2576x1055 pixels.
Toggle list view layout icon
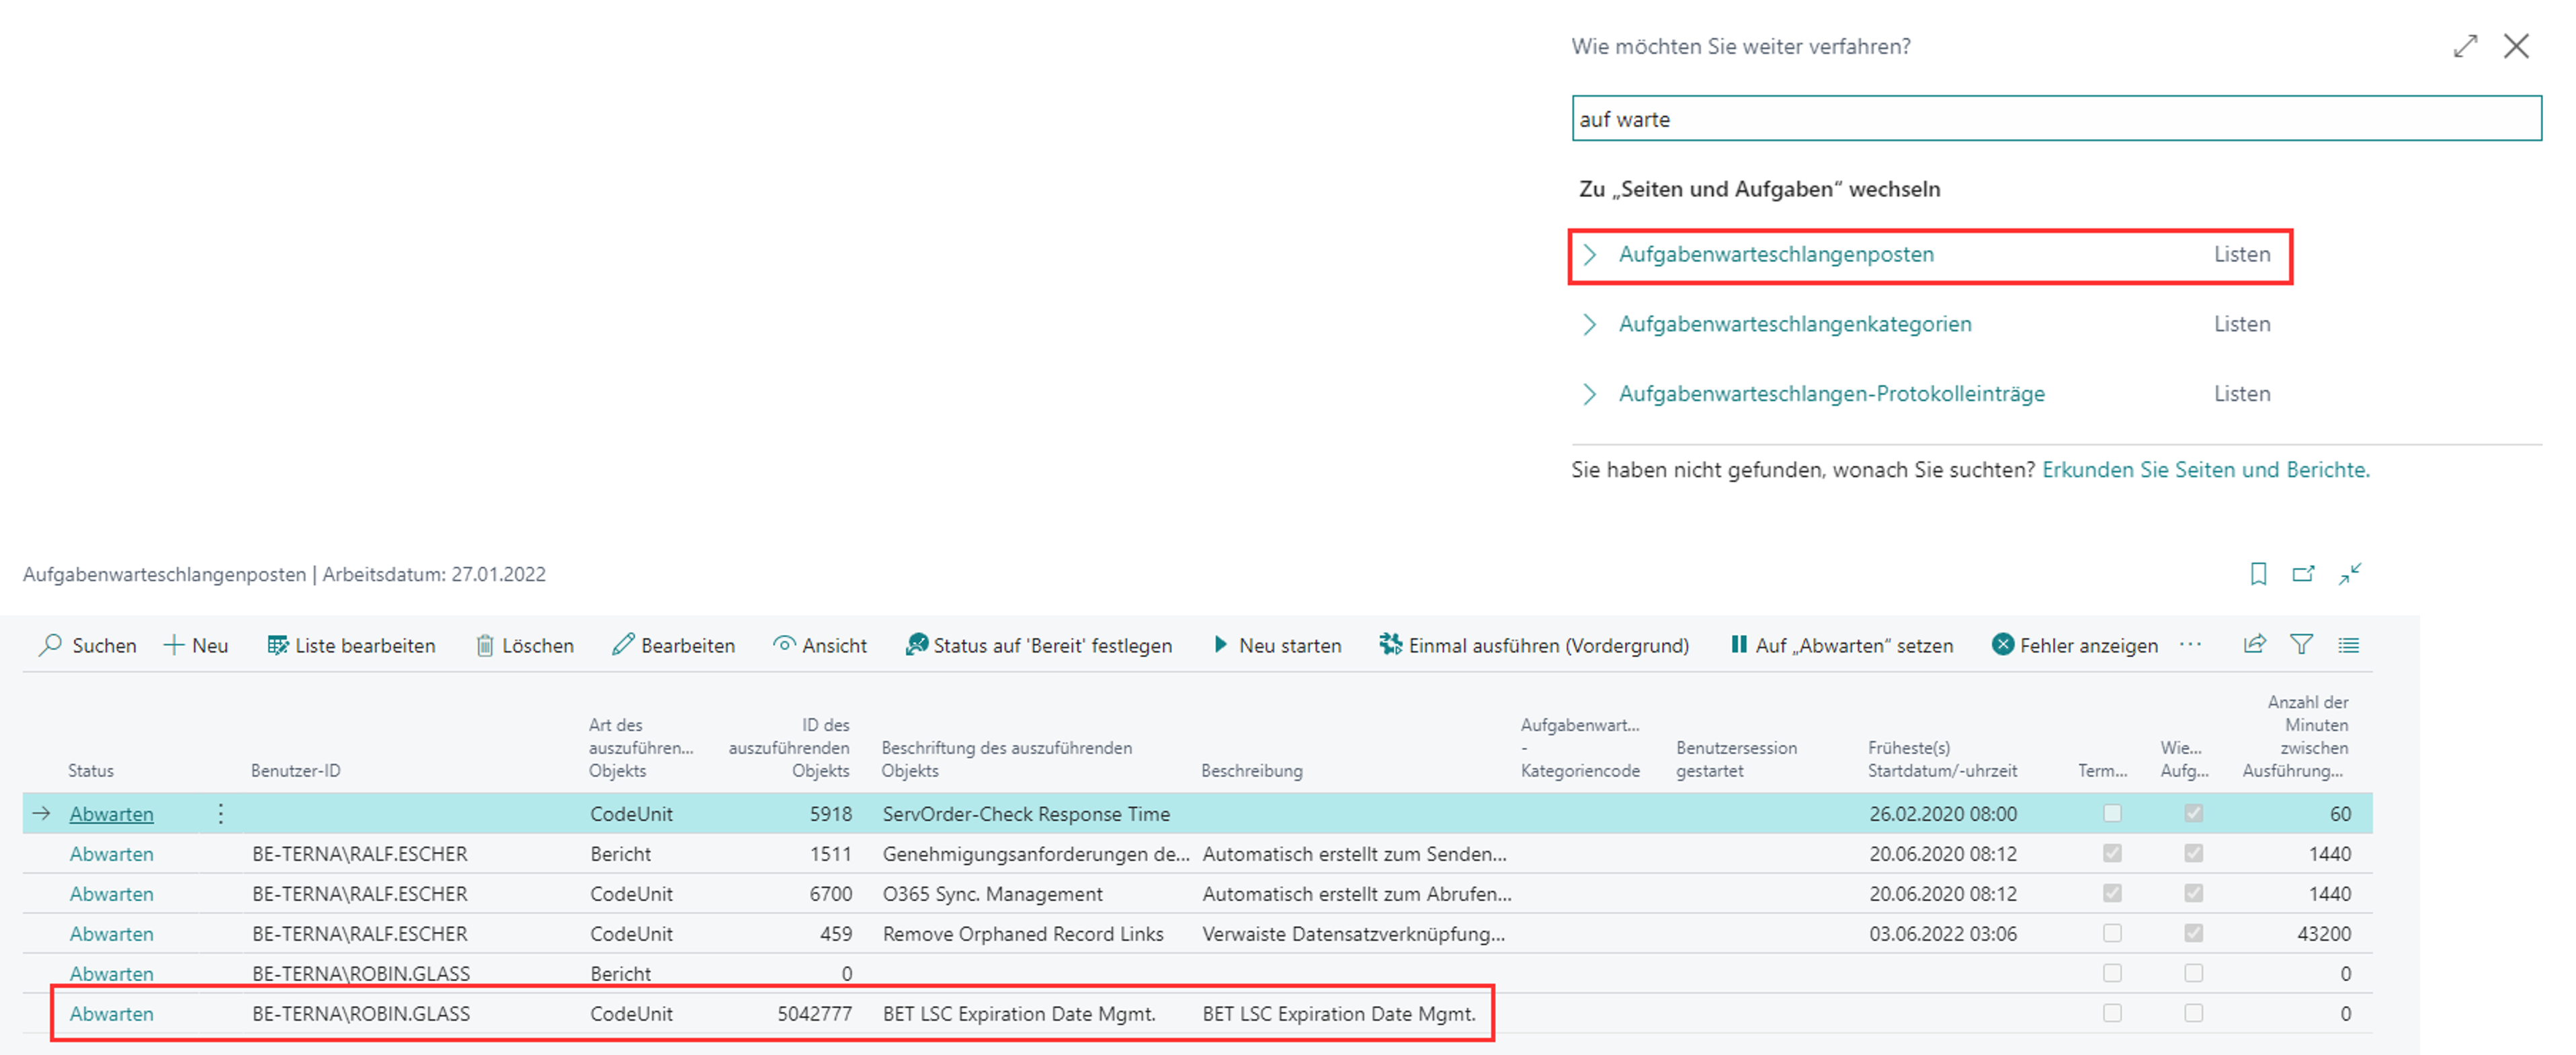(x=2348, y=645)
